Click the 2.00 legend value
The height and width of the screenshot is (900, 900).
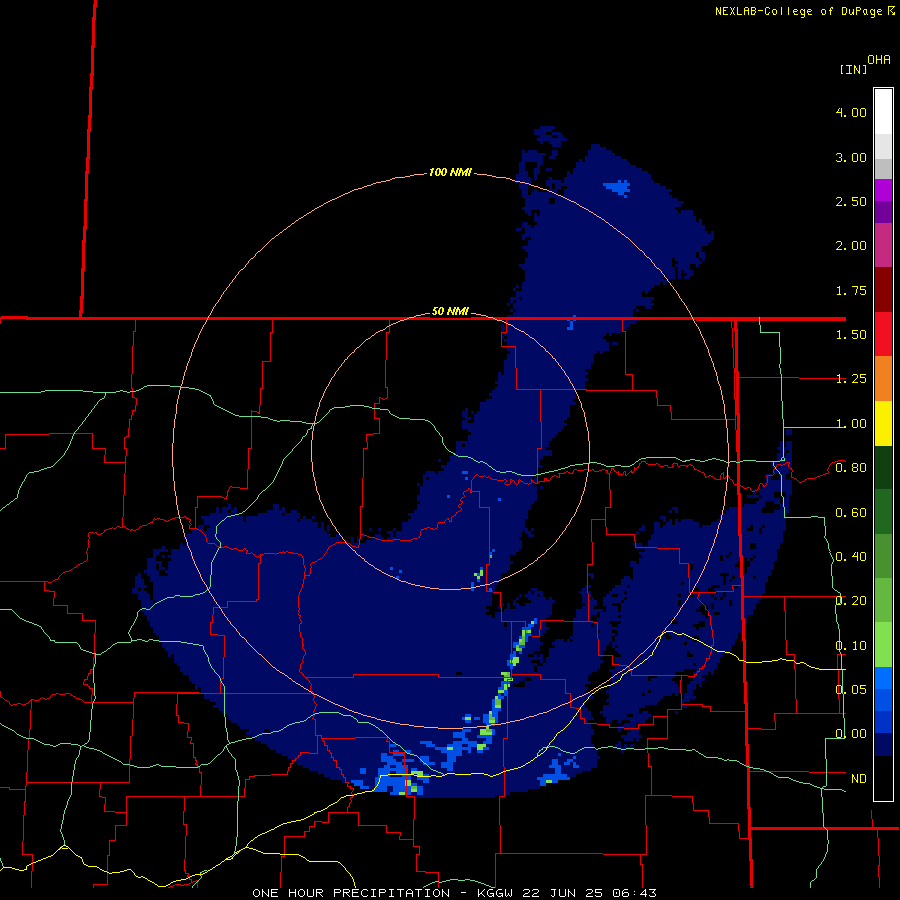[851, 246]
